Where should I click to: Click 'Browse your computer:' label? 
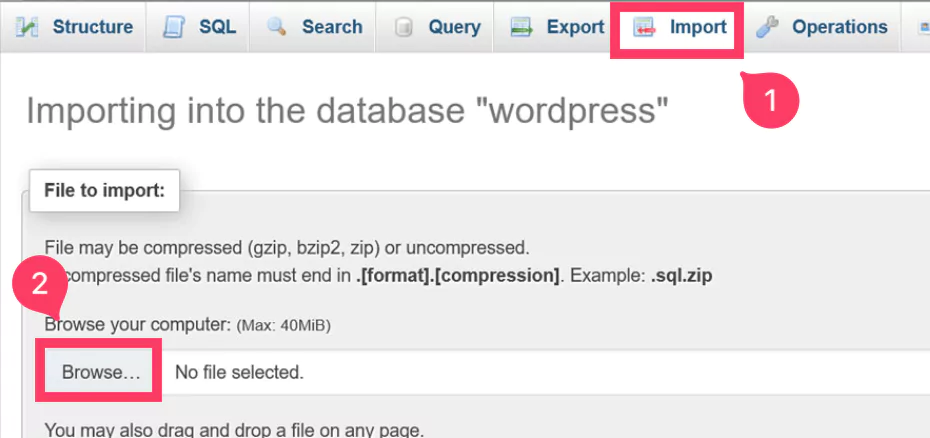coord(137,325)
